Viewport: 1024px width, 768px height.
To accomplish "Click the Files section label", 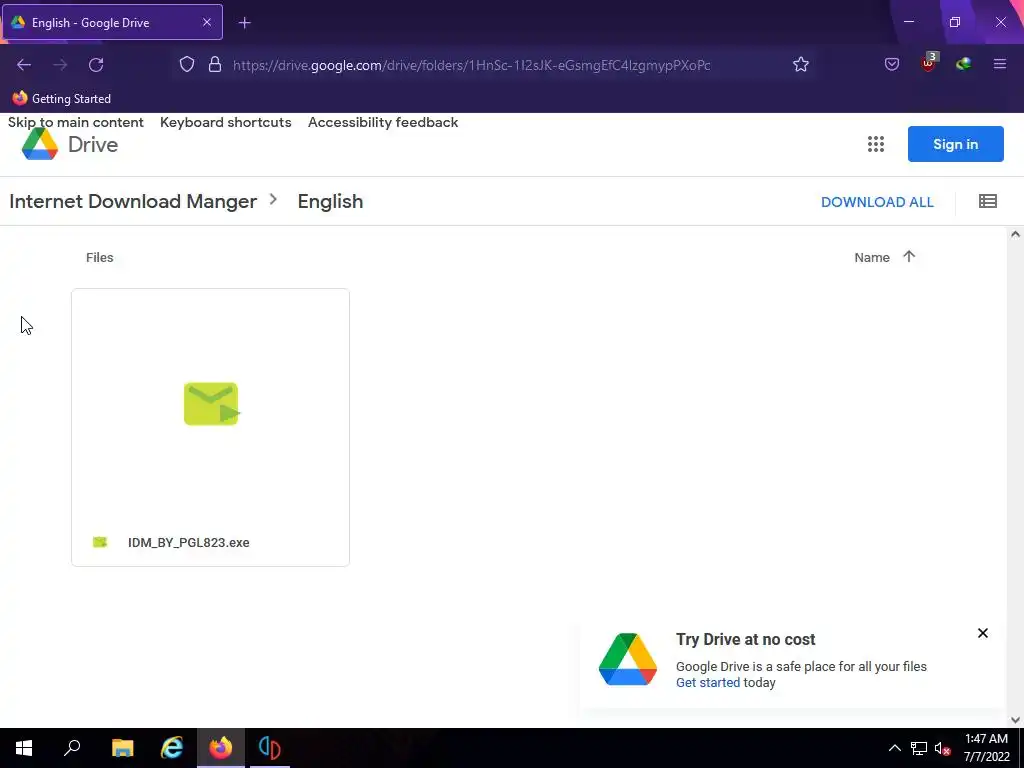I will click(x=100, y=257).
